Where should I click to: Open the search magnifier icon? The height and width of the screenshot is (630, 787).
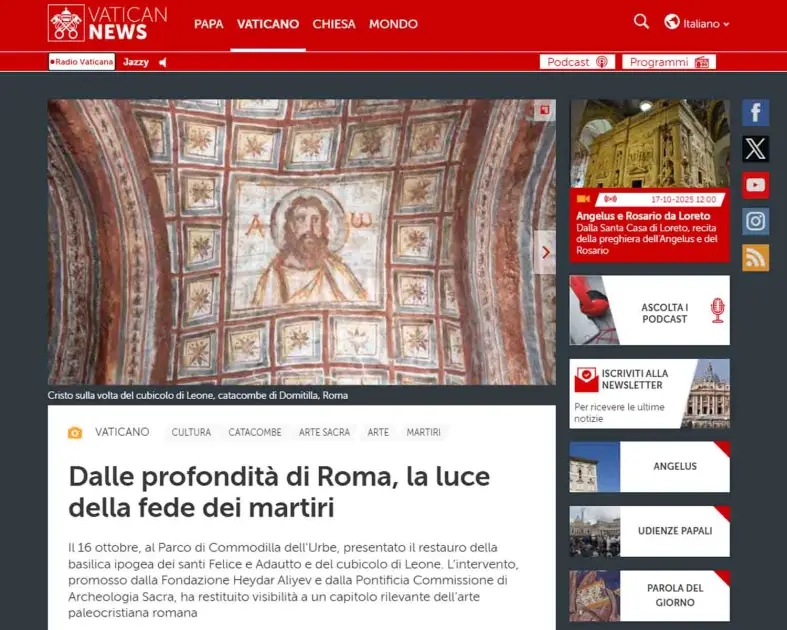tap(641, 22)
